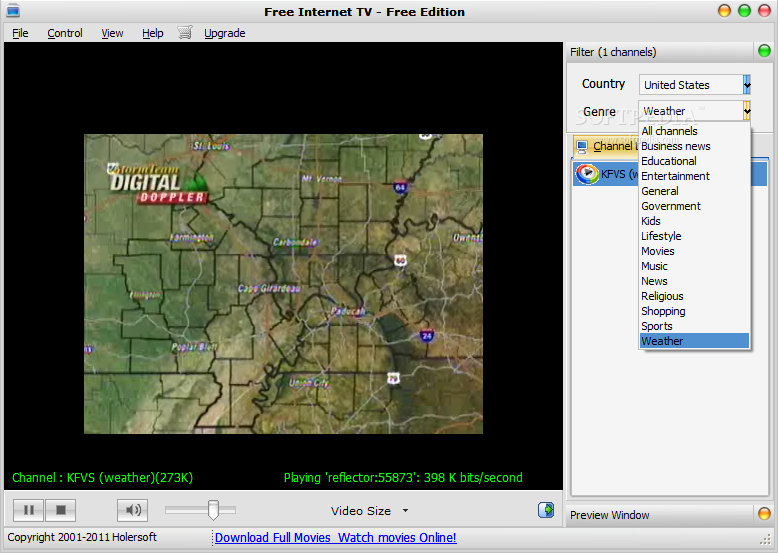Click the Copyright 2001-2011 Holersoft text
This screenshot has width=778, height=553.
click(x=82, y=537)
